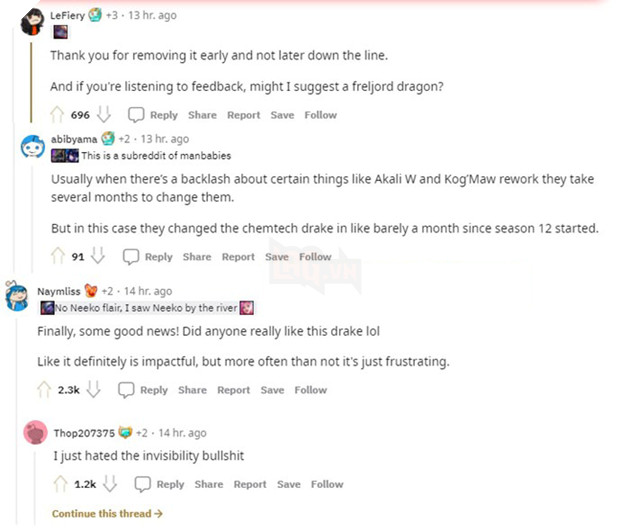Follow Naymliss's comment
The width and height of the screenshot is (630, 531).
pyautogui.click(x=311, y=390)
